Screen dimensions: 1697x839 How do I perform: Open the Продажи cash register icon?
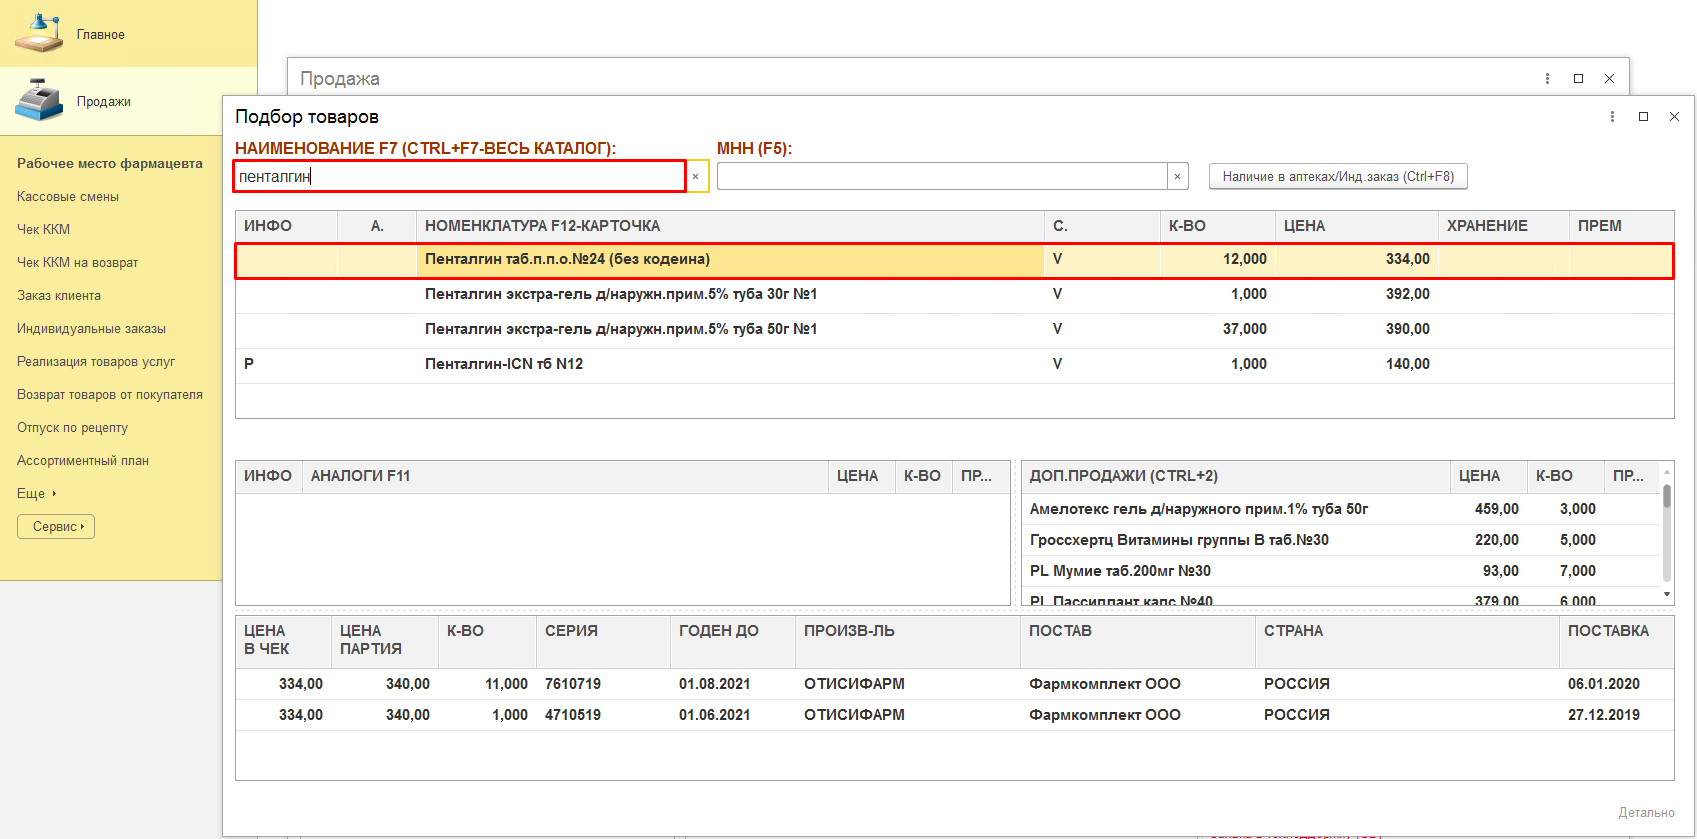[39, 100]
